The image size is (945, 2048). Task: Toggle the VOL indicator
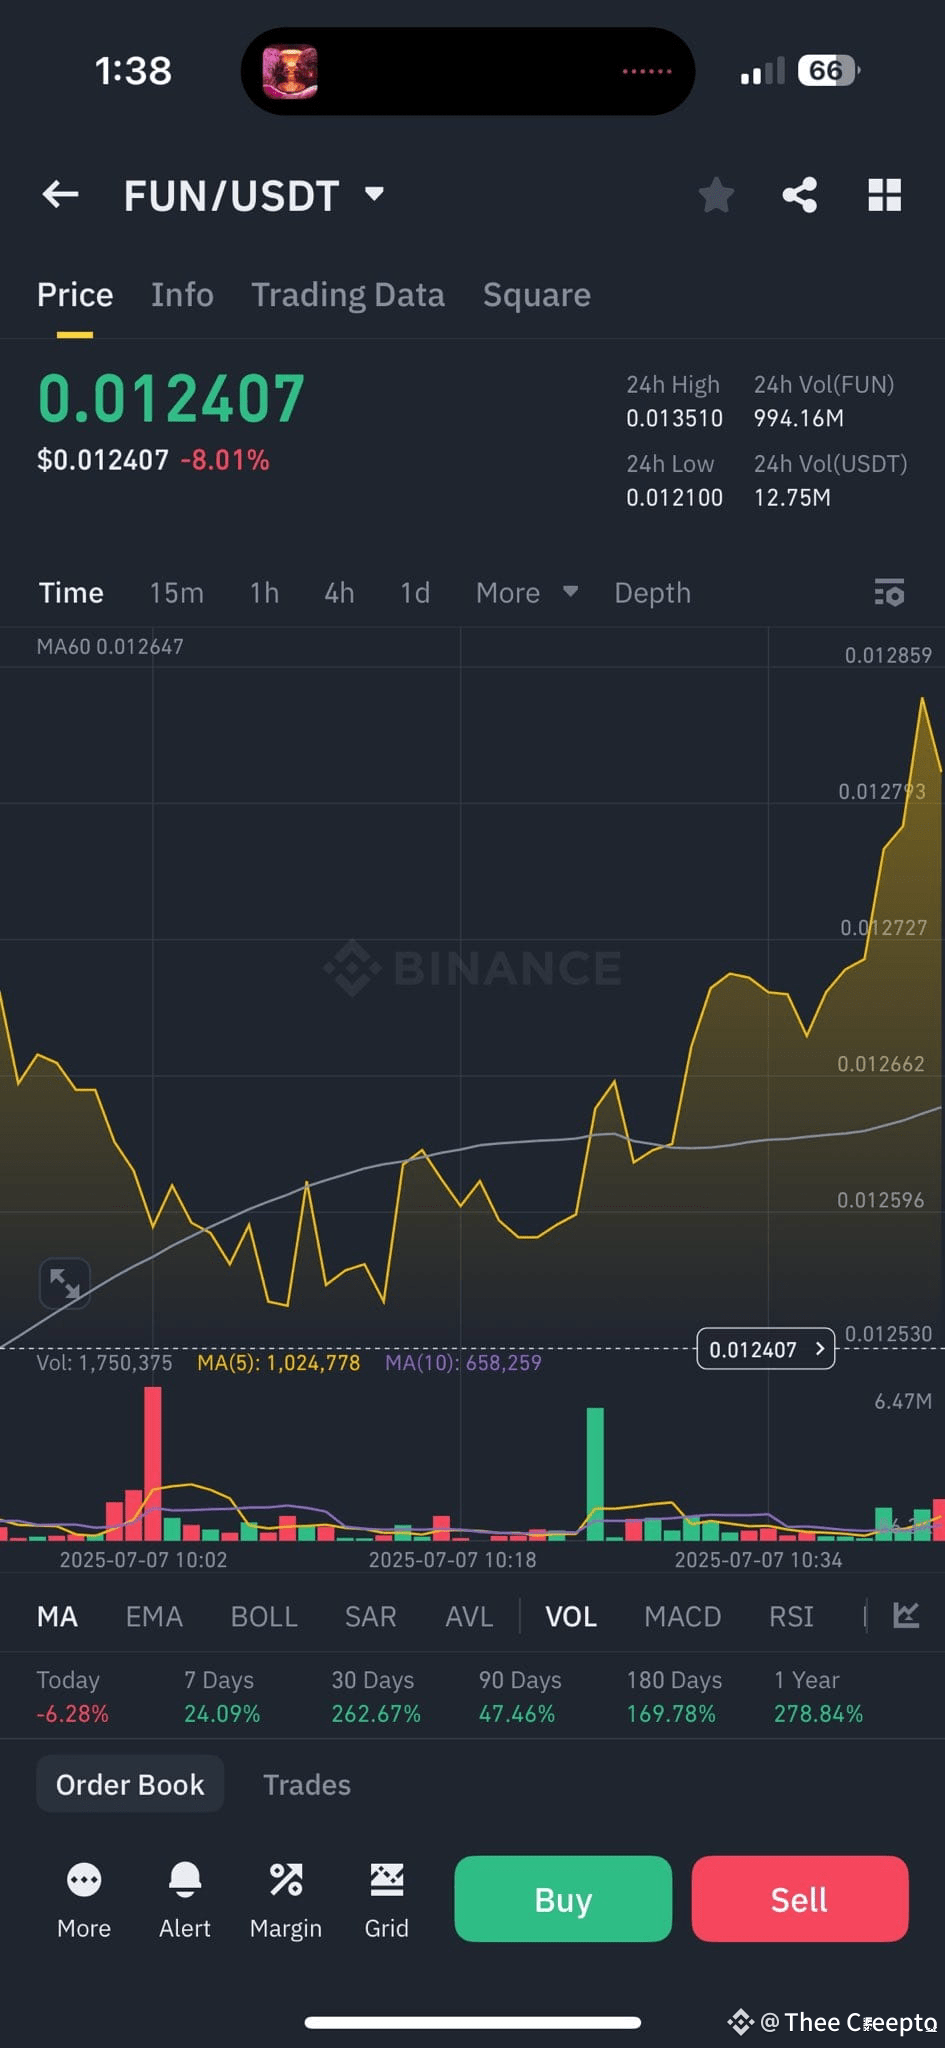click(571, 1616)
